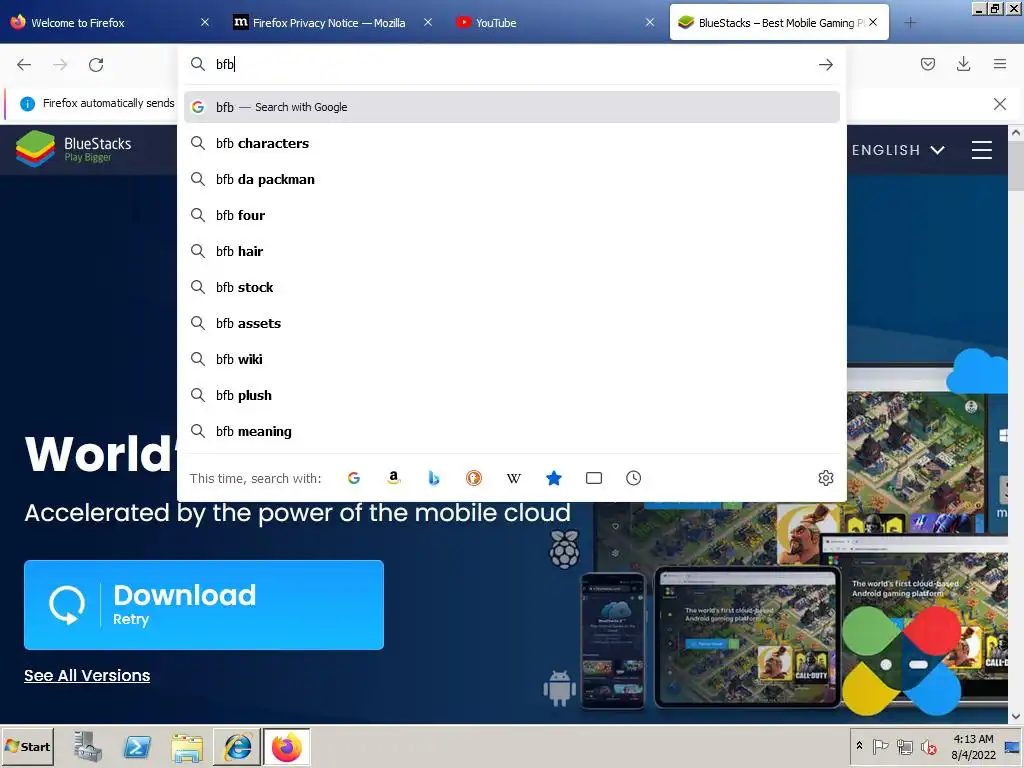Close the YouTube tab
Viewport: 1024px width, 768px height.
coord(650,22)
